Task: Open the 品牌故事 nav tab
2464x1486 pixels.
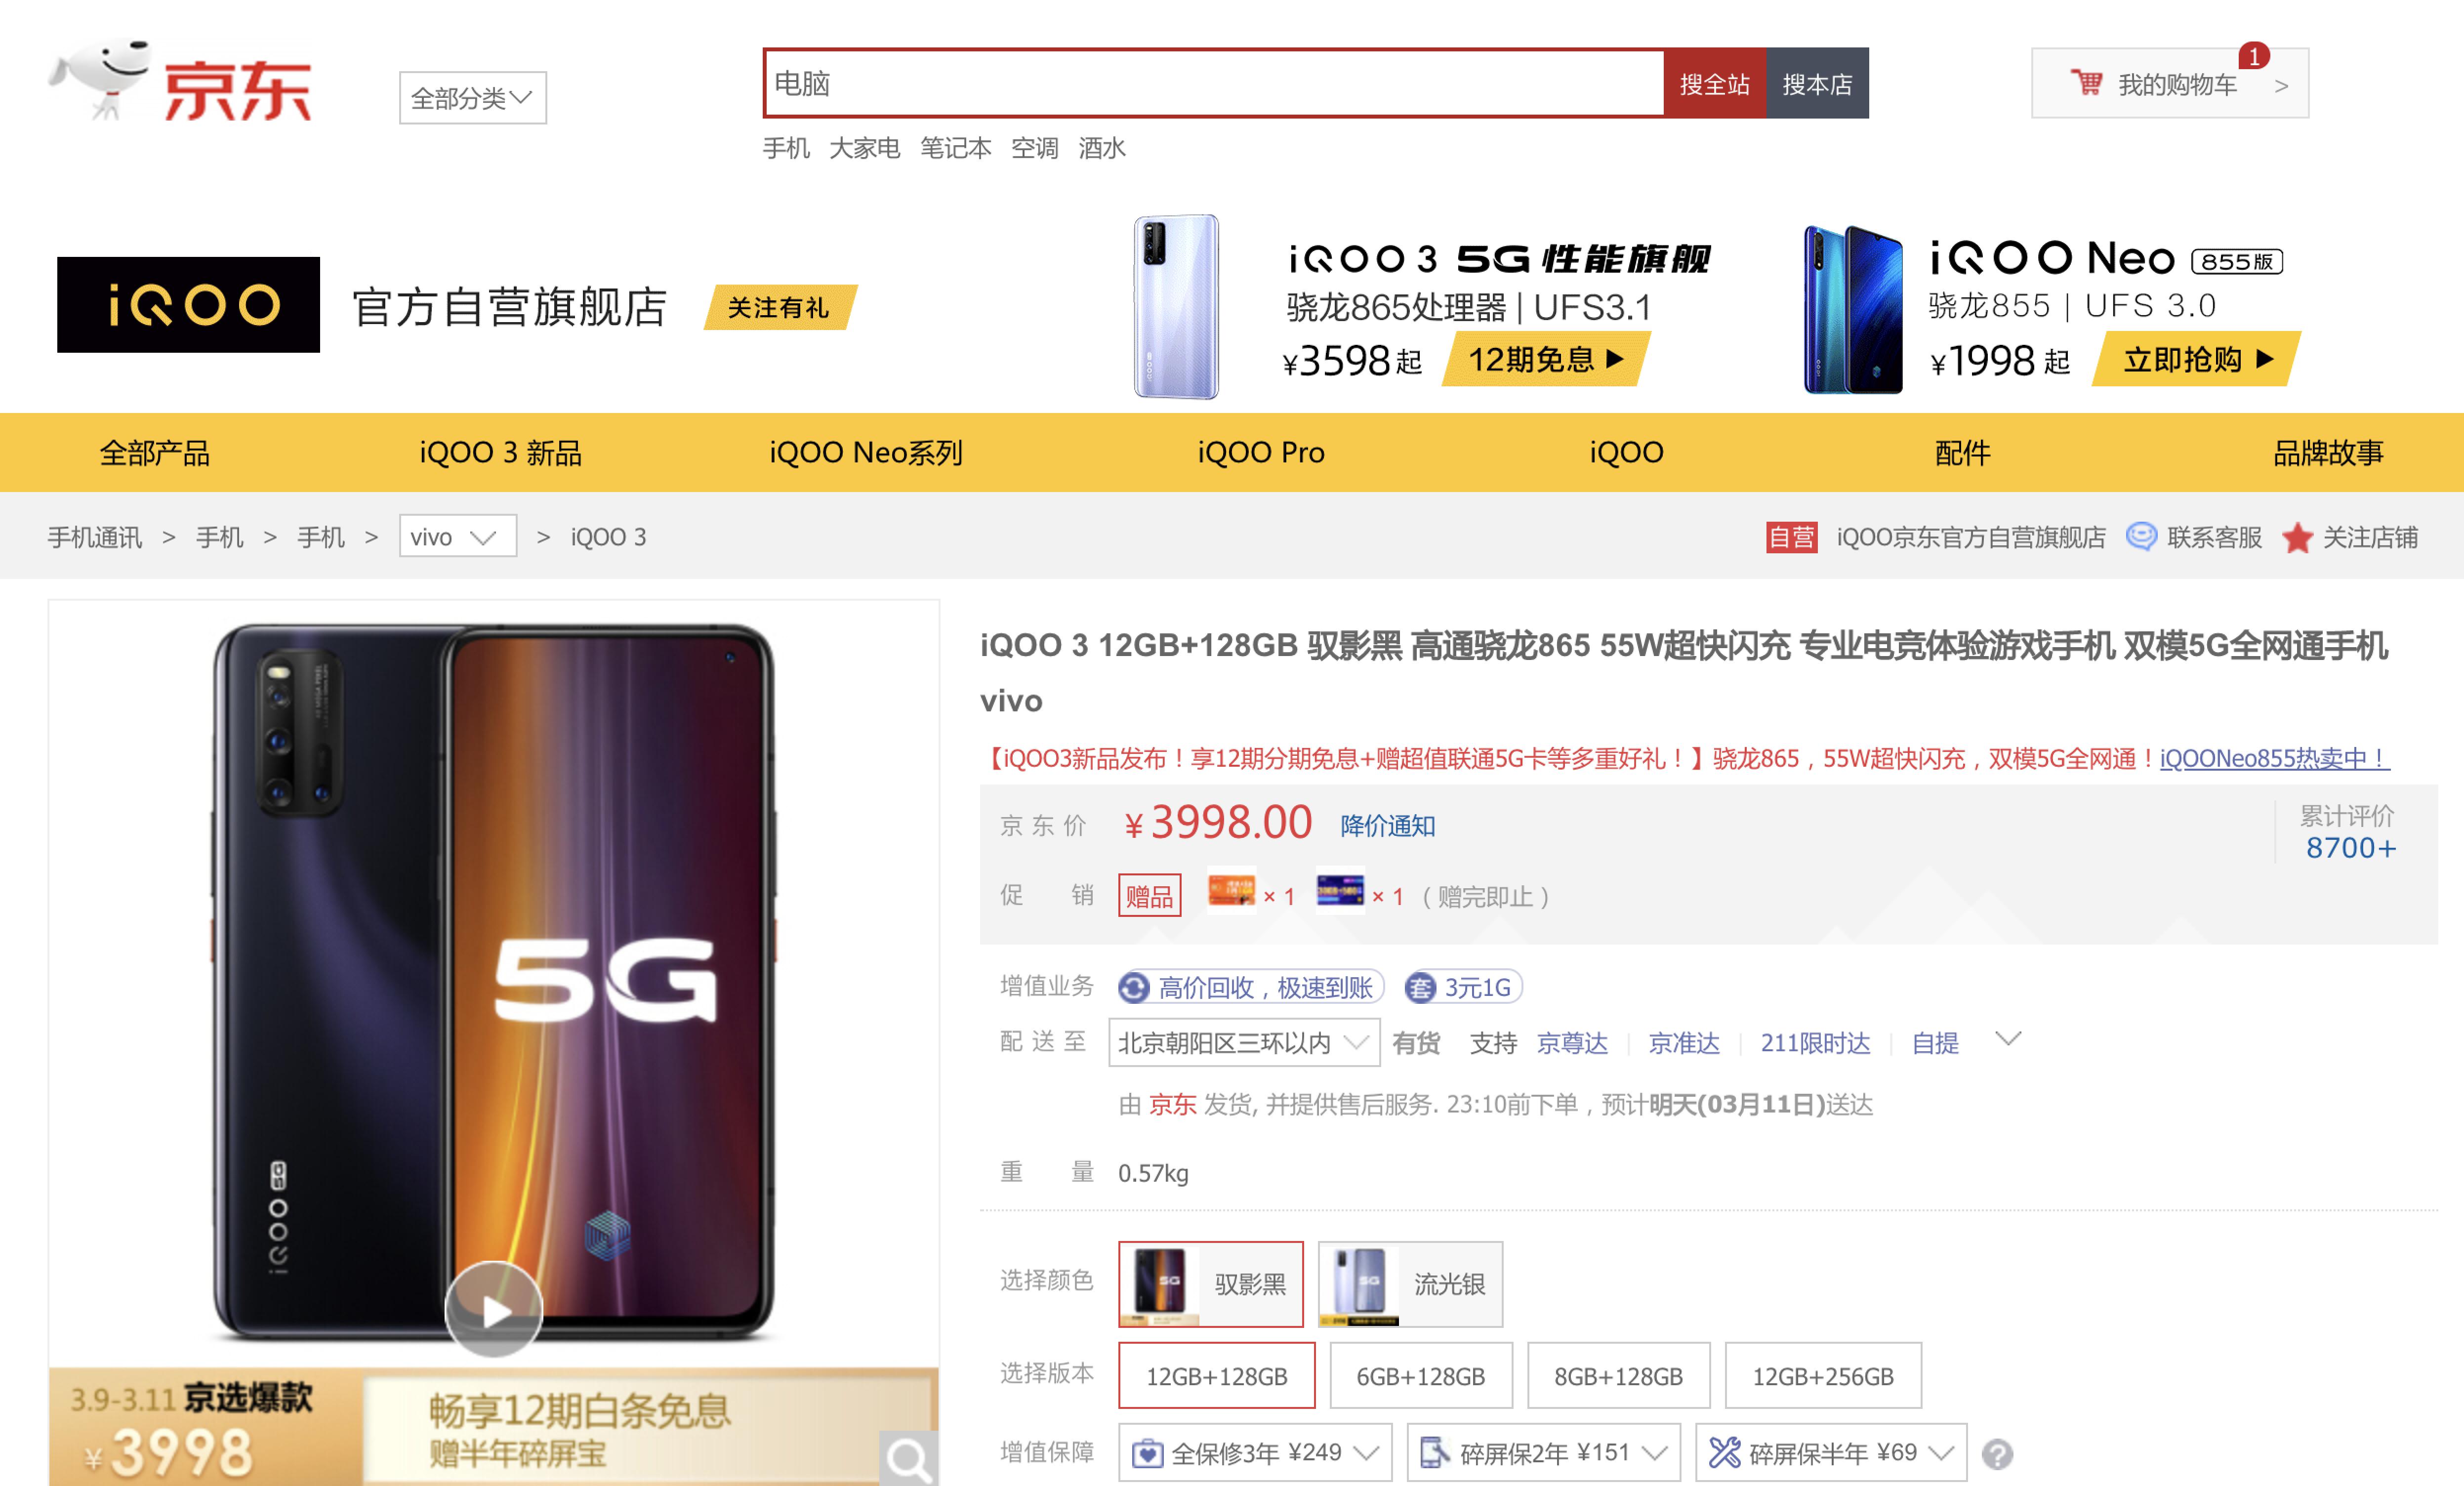Action: point(2328,453)
